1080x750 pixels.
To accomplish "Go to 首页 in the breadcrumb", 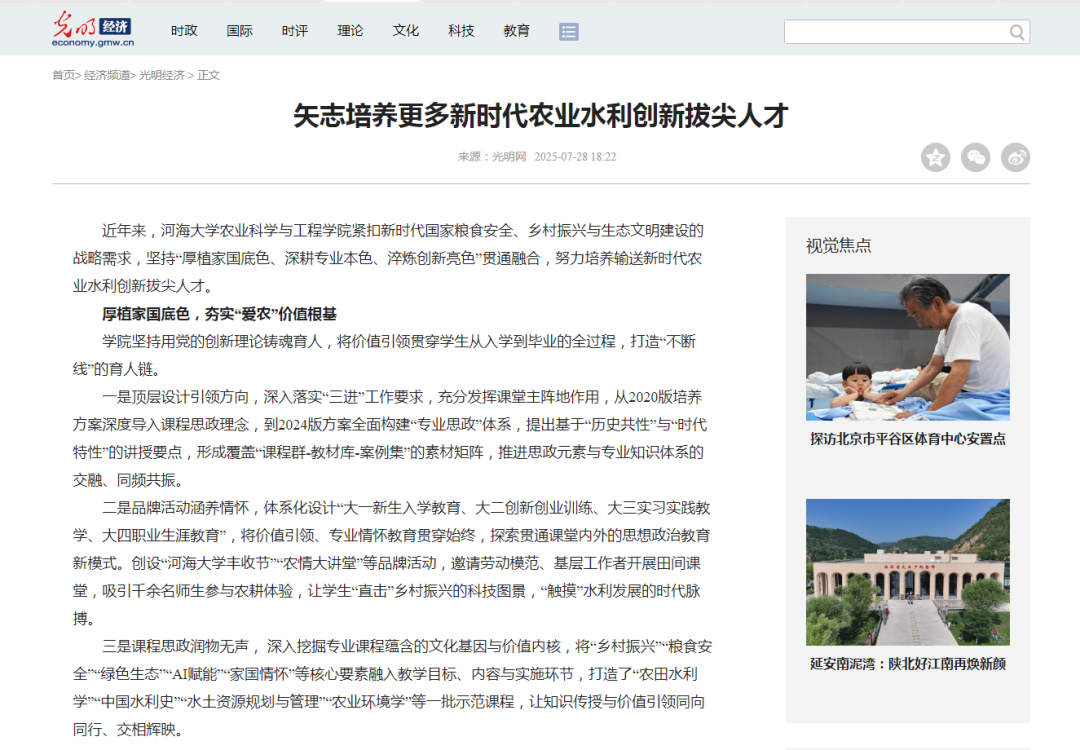I will point(63,75).
